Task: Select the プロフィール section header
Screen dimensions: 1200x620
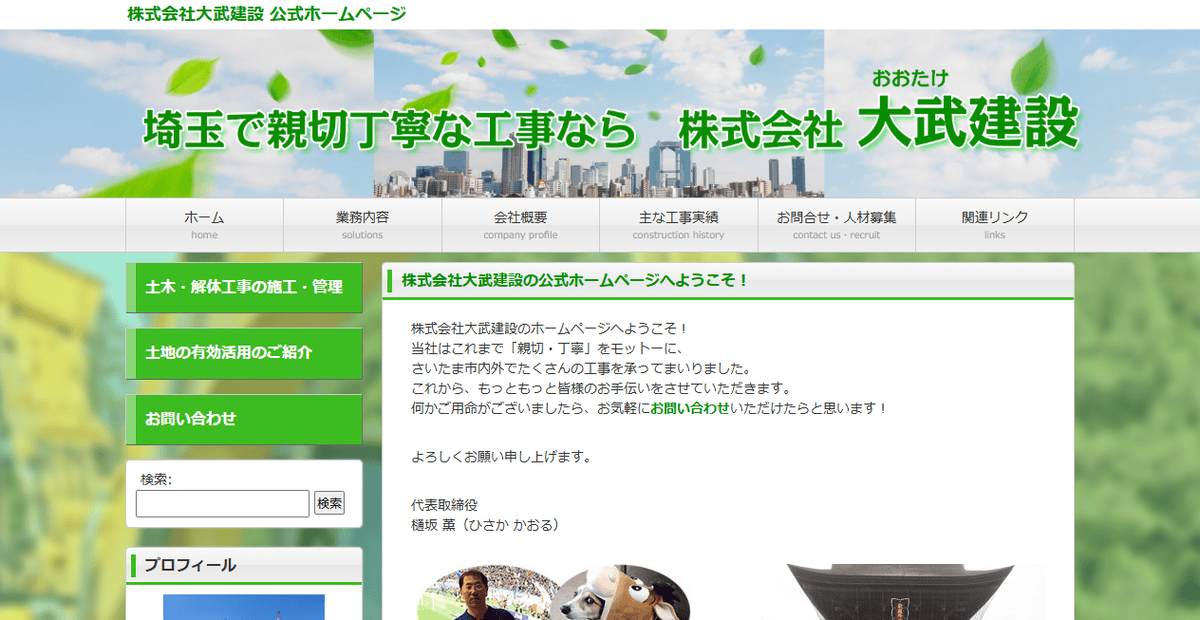Action: pyautogui.click(x=244, y=564)
